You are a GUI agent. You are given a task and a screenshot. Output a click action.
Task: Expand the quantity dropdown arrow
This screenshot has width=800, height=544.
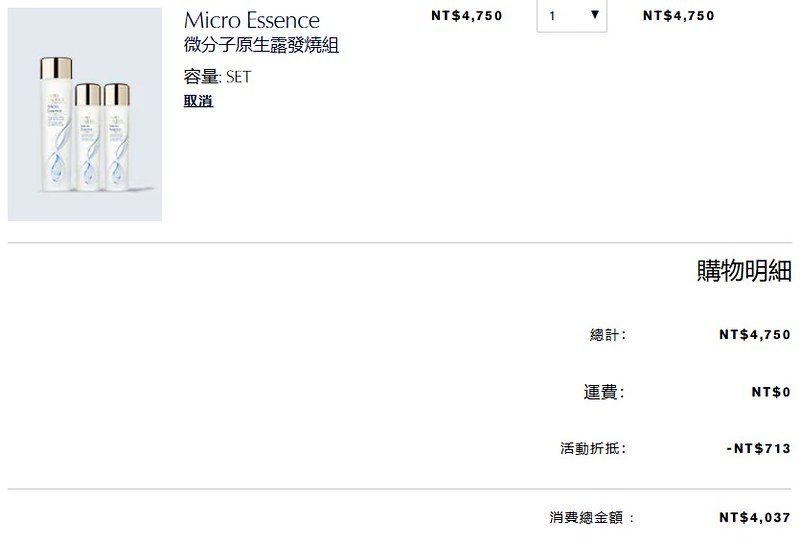(x=594, y=15)
